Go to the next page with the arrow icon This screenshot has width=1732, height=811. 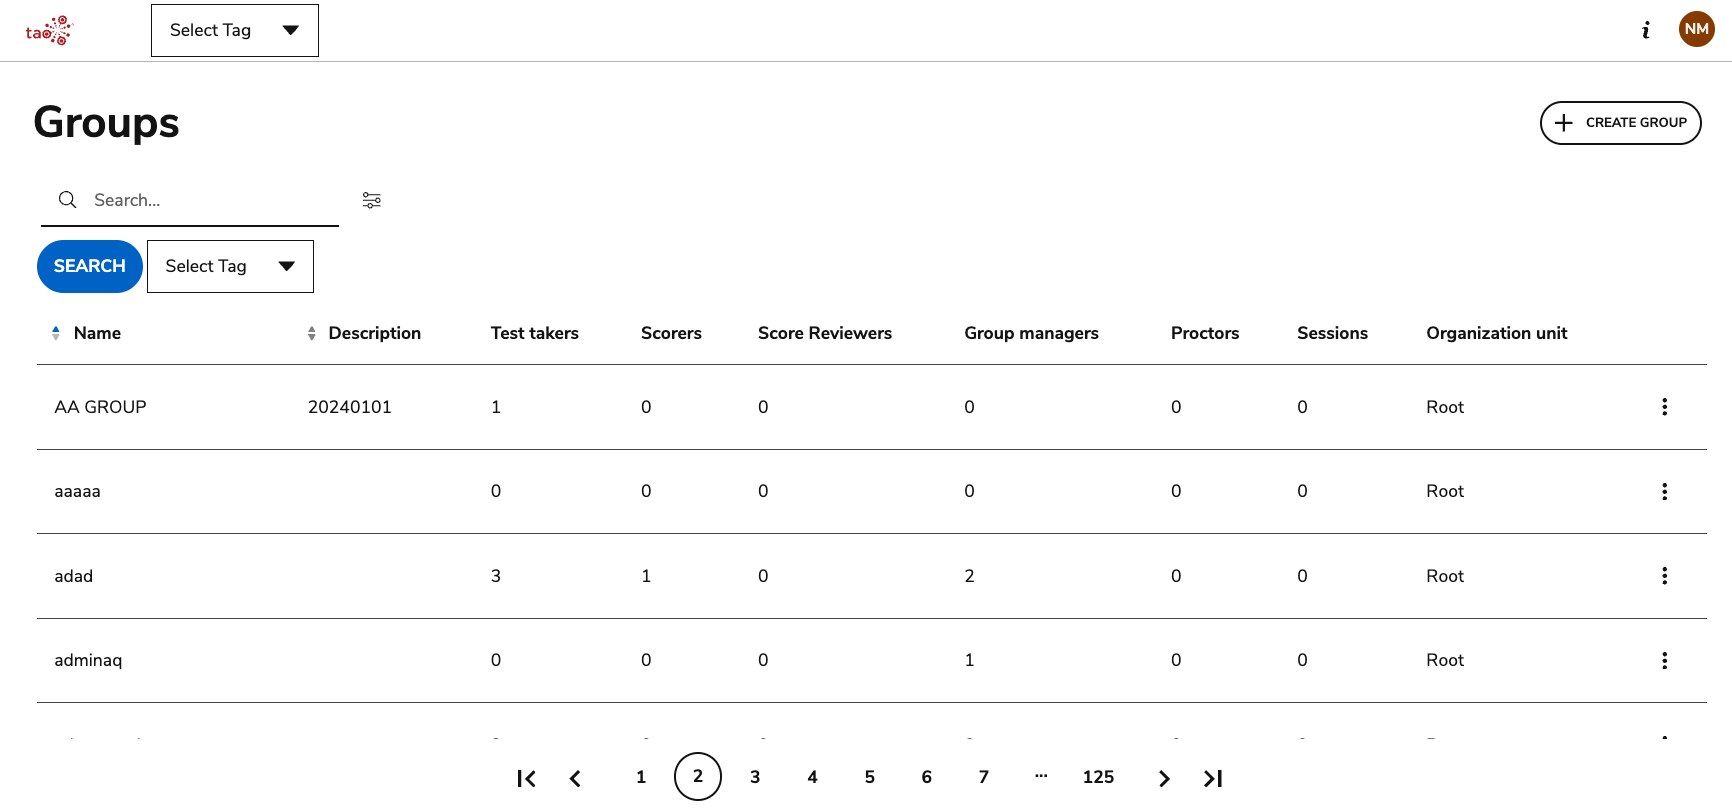pyautogui.click(x=1164, y=777)
